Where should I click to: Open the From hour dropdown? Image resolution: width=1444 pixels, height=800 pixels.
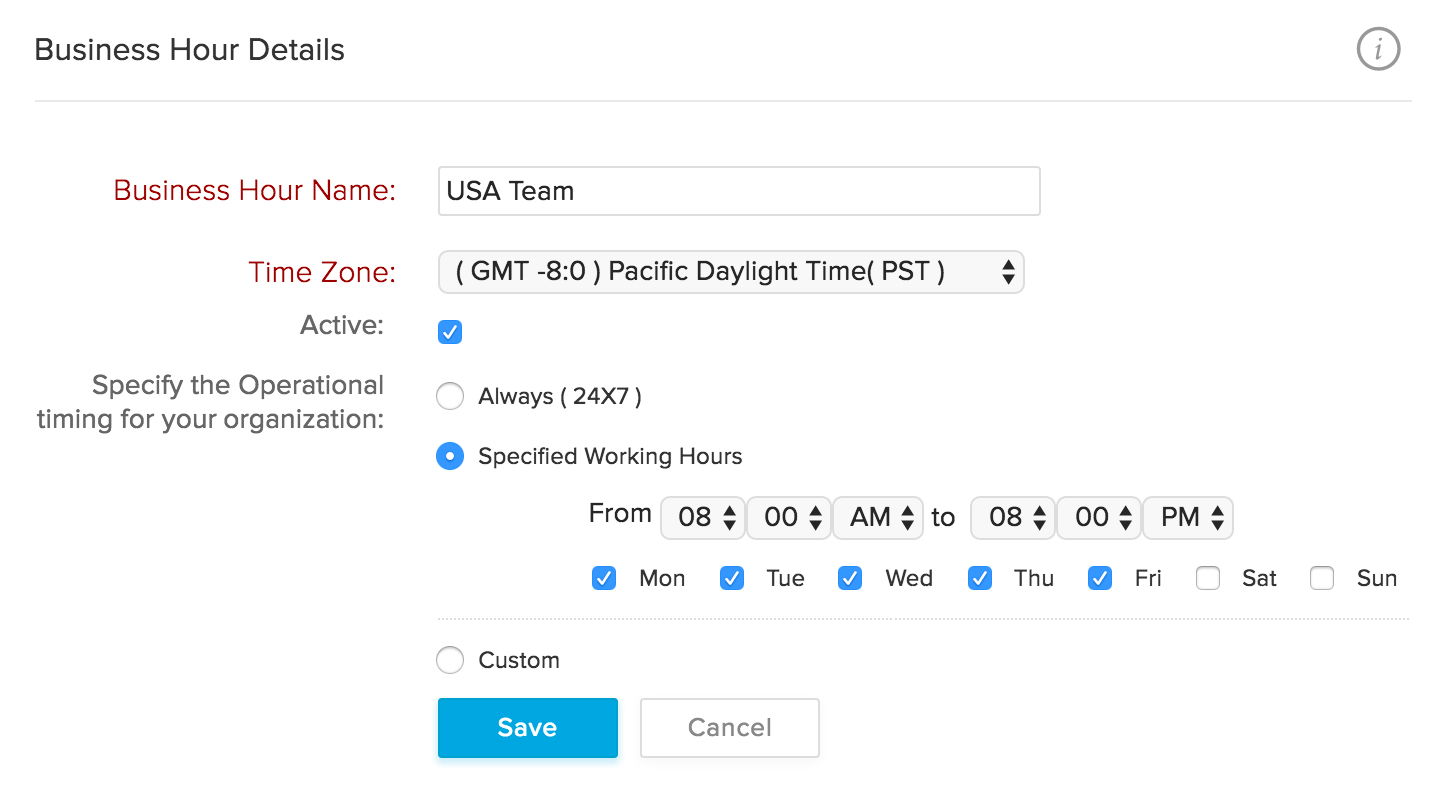click(x=703, y=517)
